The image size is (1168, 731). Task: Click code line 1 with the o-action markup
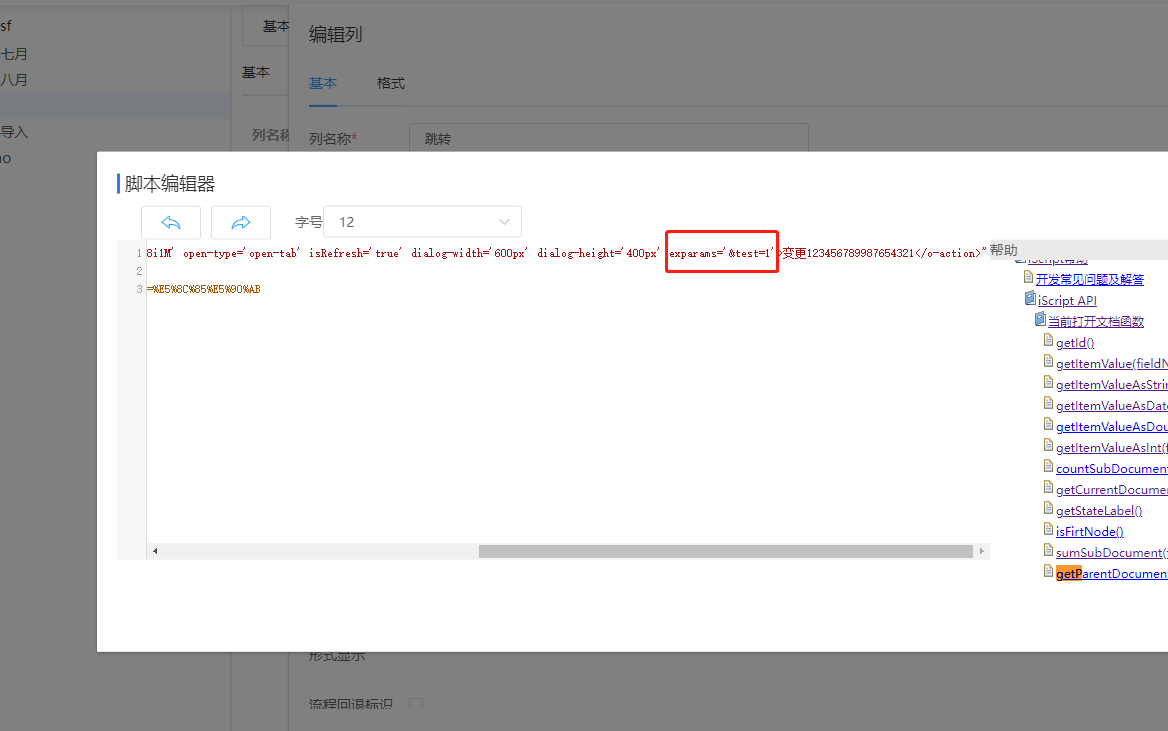[566, 253]
